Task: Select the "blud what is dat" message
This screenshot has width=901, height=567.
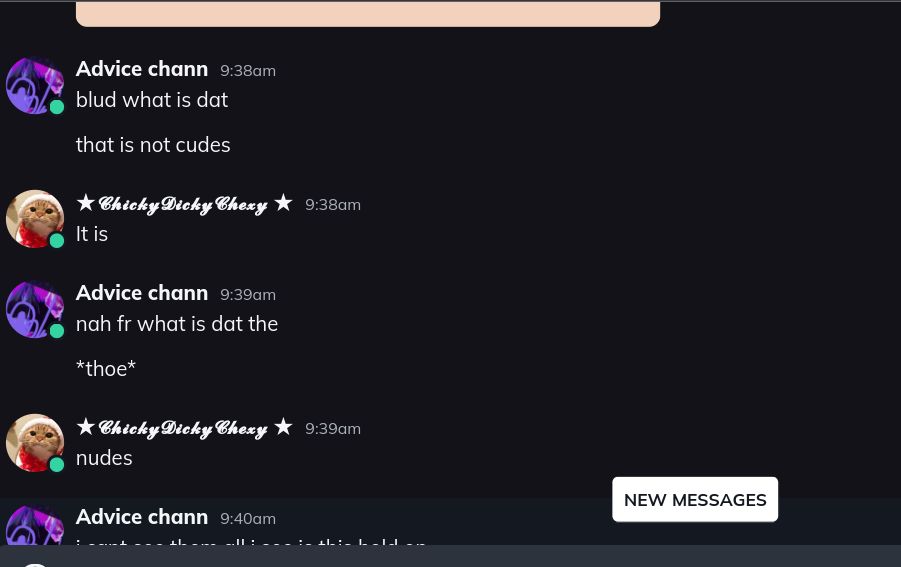Action: click(152, 100)
